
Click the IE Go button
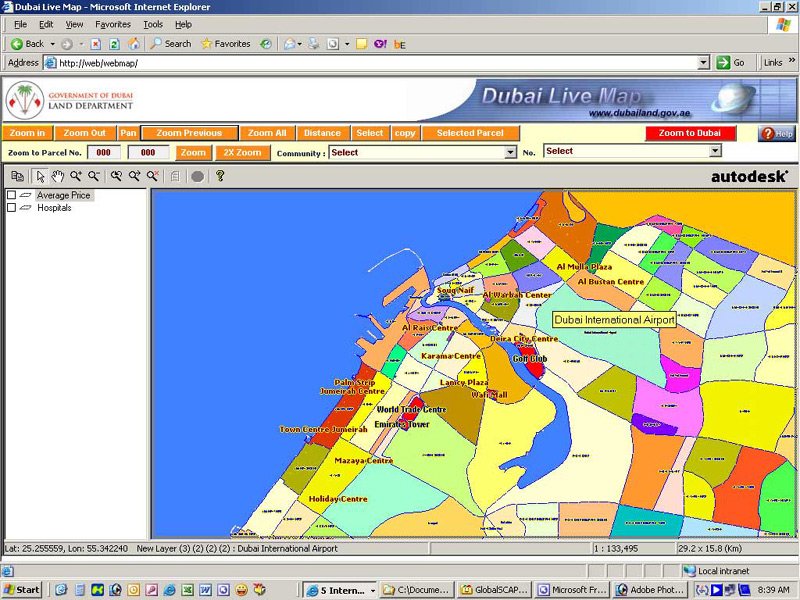tap(731, 63)
